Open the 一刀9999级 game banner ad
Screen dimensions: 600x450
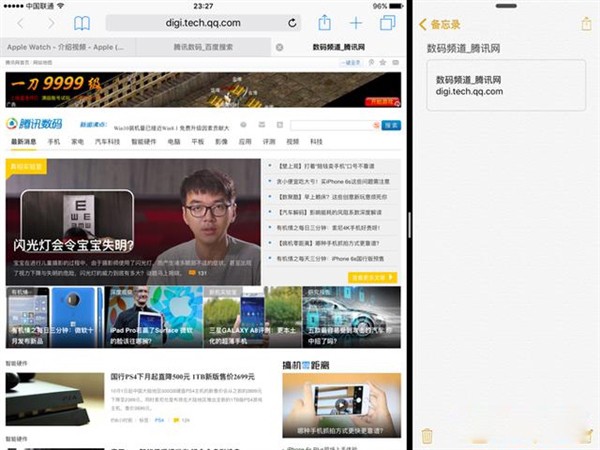203,90
